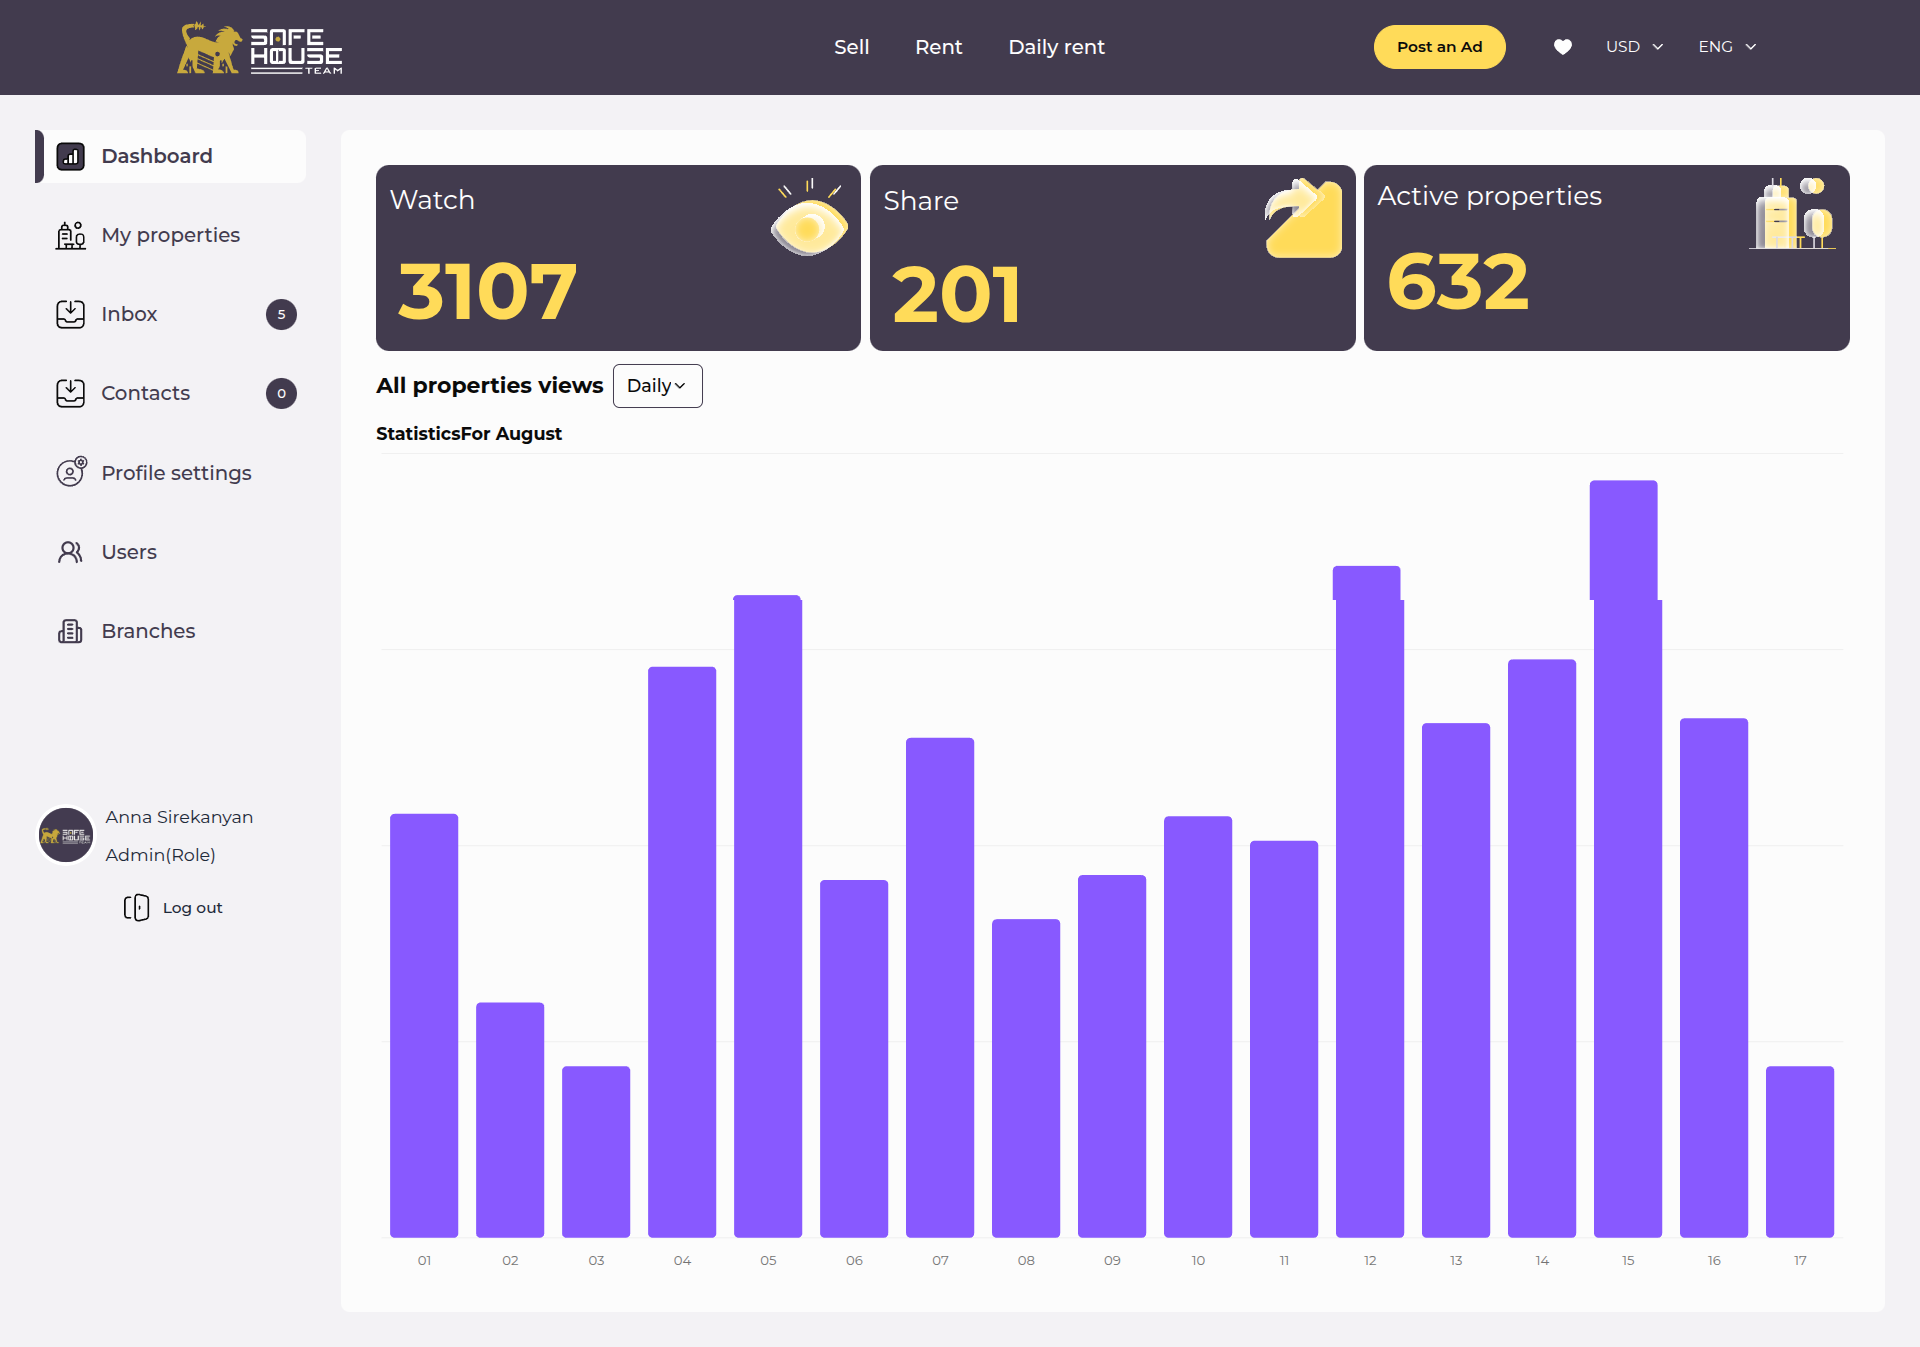Image resolution: width=1920 pixels, height=1347 pixels.
Task: Click the My properties building icon
Action: click(x=70, y=235)
